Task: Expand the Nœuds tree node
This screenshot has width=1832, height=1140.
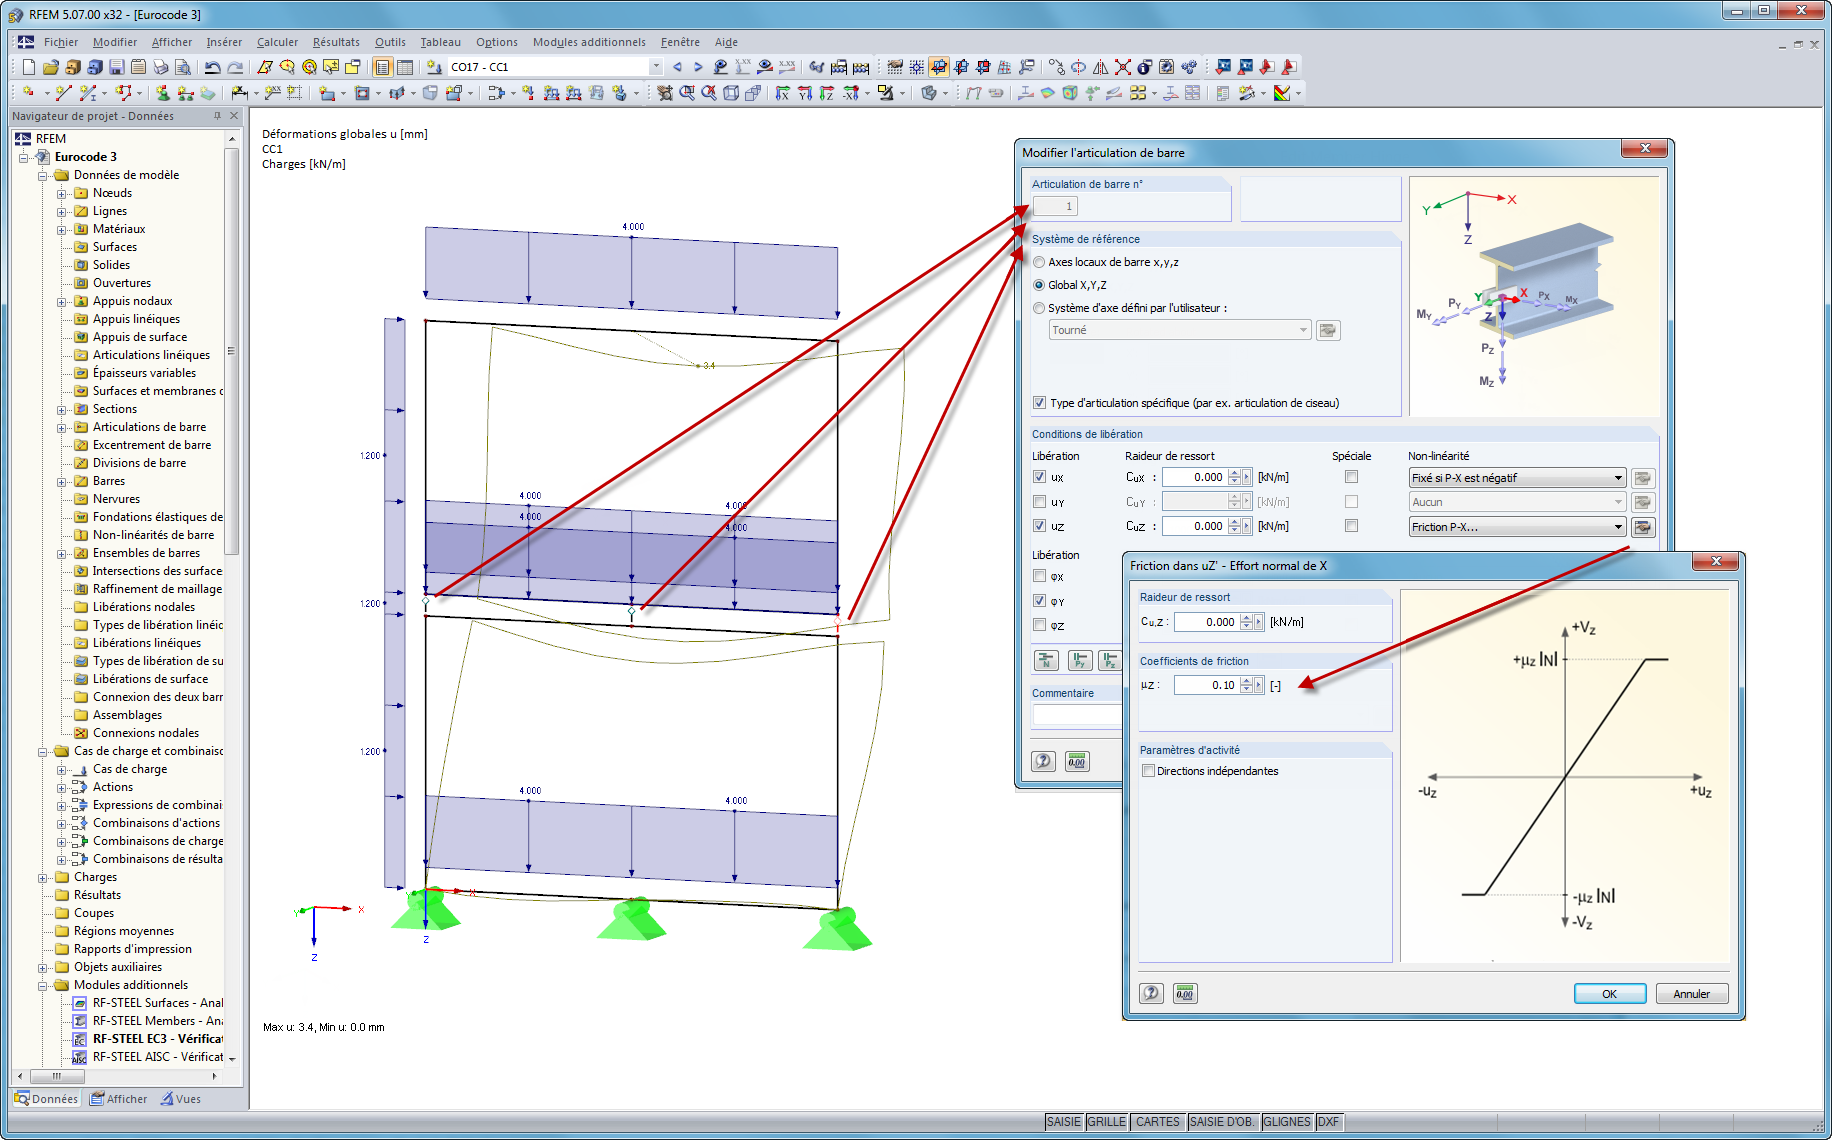Action: pyautogui.click(x=62, y=194)
